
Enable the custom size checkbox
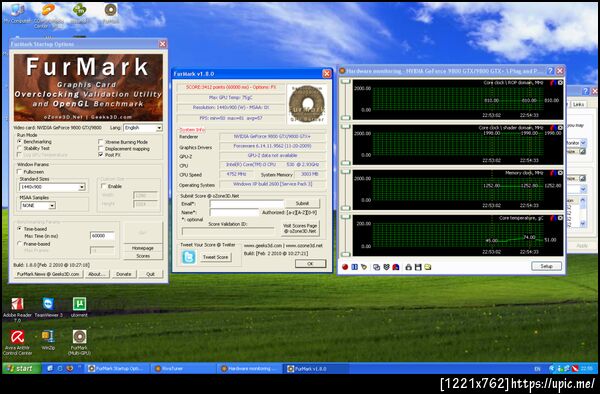point(103,186)
